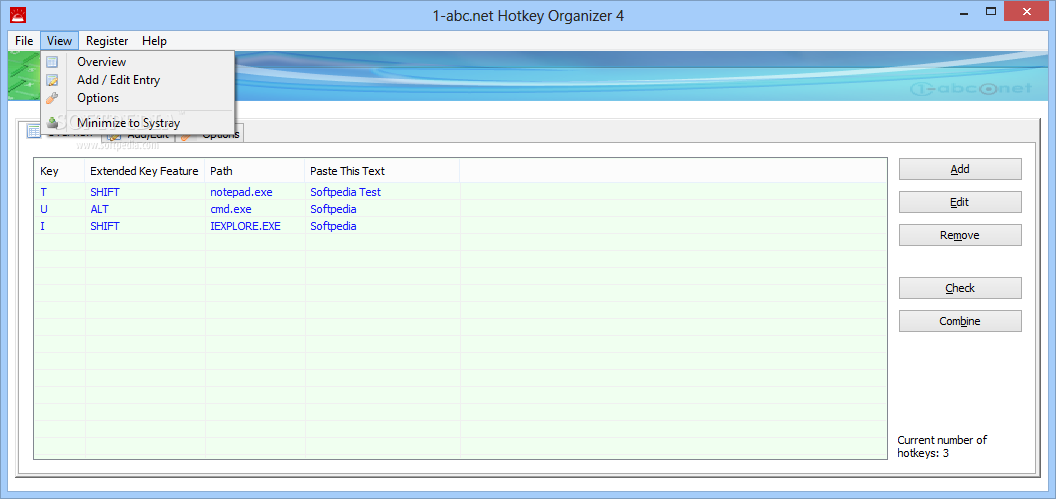The width and height of the screenshot is (1056, 499).
Task: Open the File menu
Action: click(x=24, y=41)
